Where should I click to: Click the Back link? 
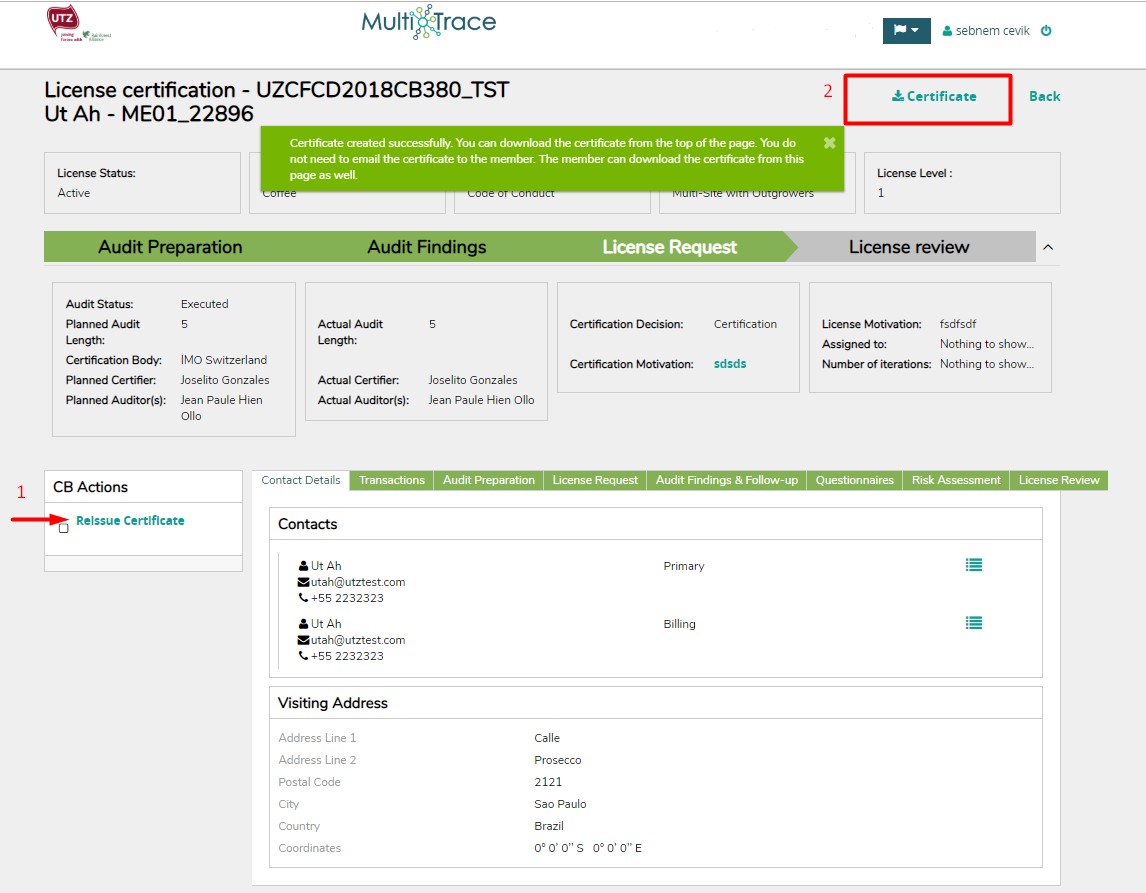click(1044, 96)
